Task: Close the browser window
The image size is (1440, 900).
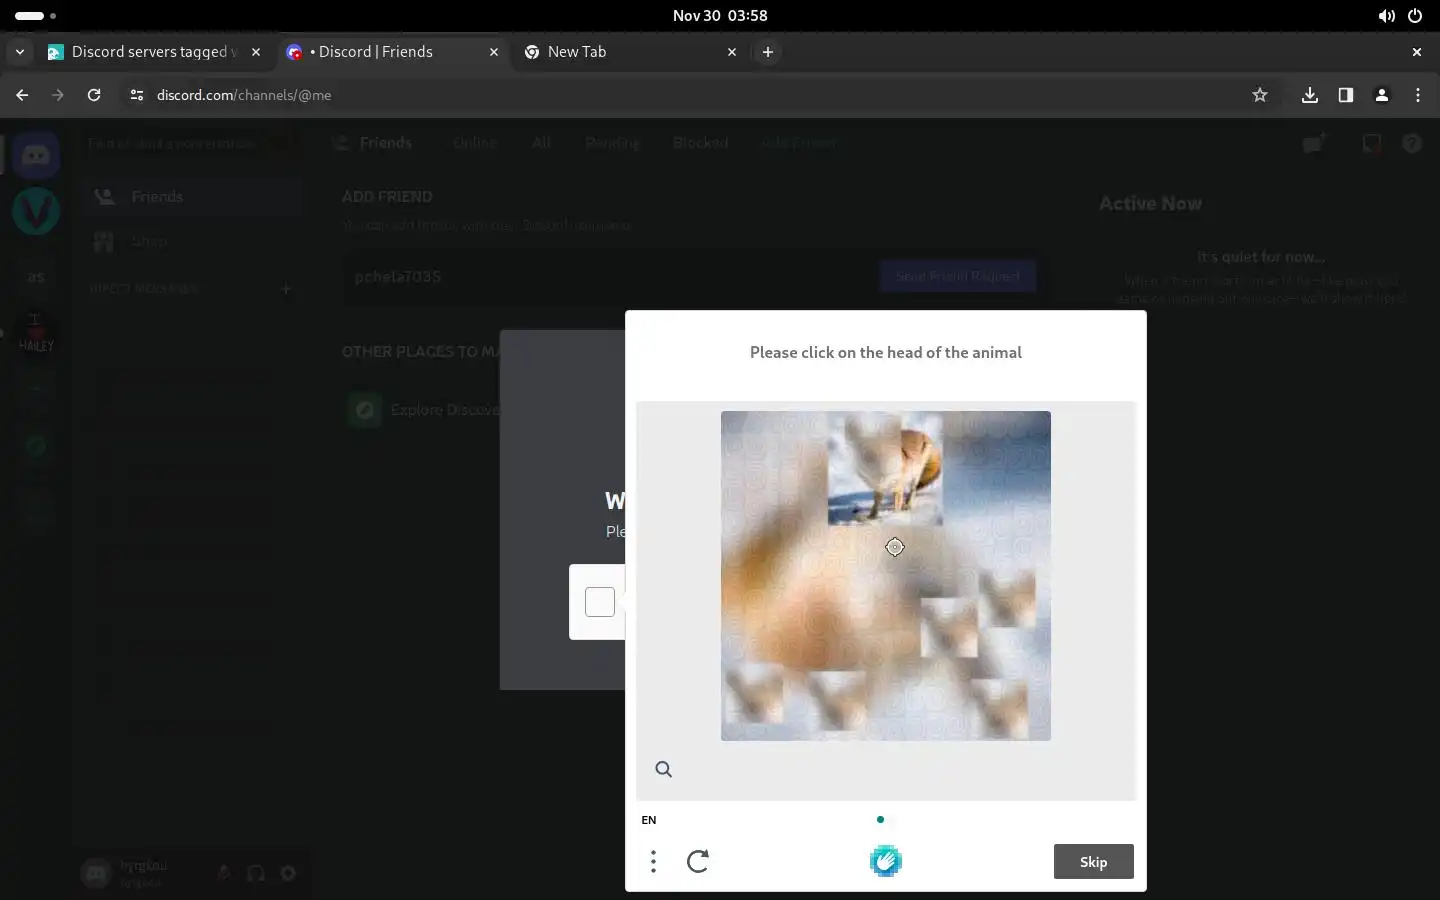Action: (1416, 52)
